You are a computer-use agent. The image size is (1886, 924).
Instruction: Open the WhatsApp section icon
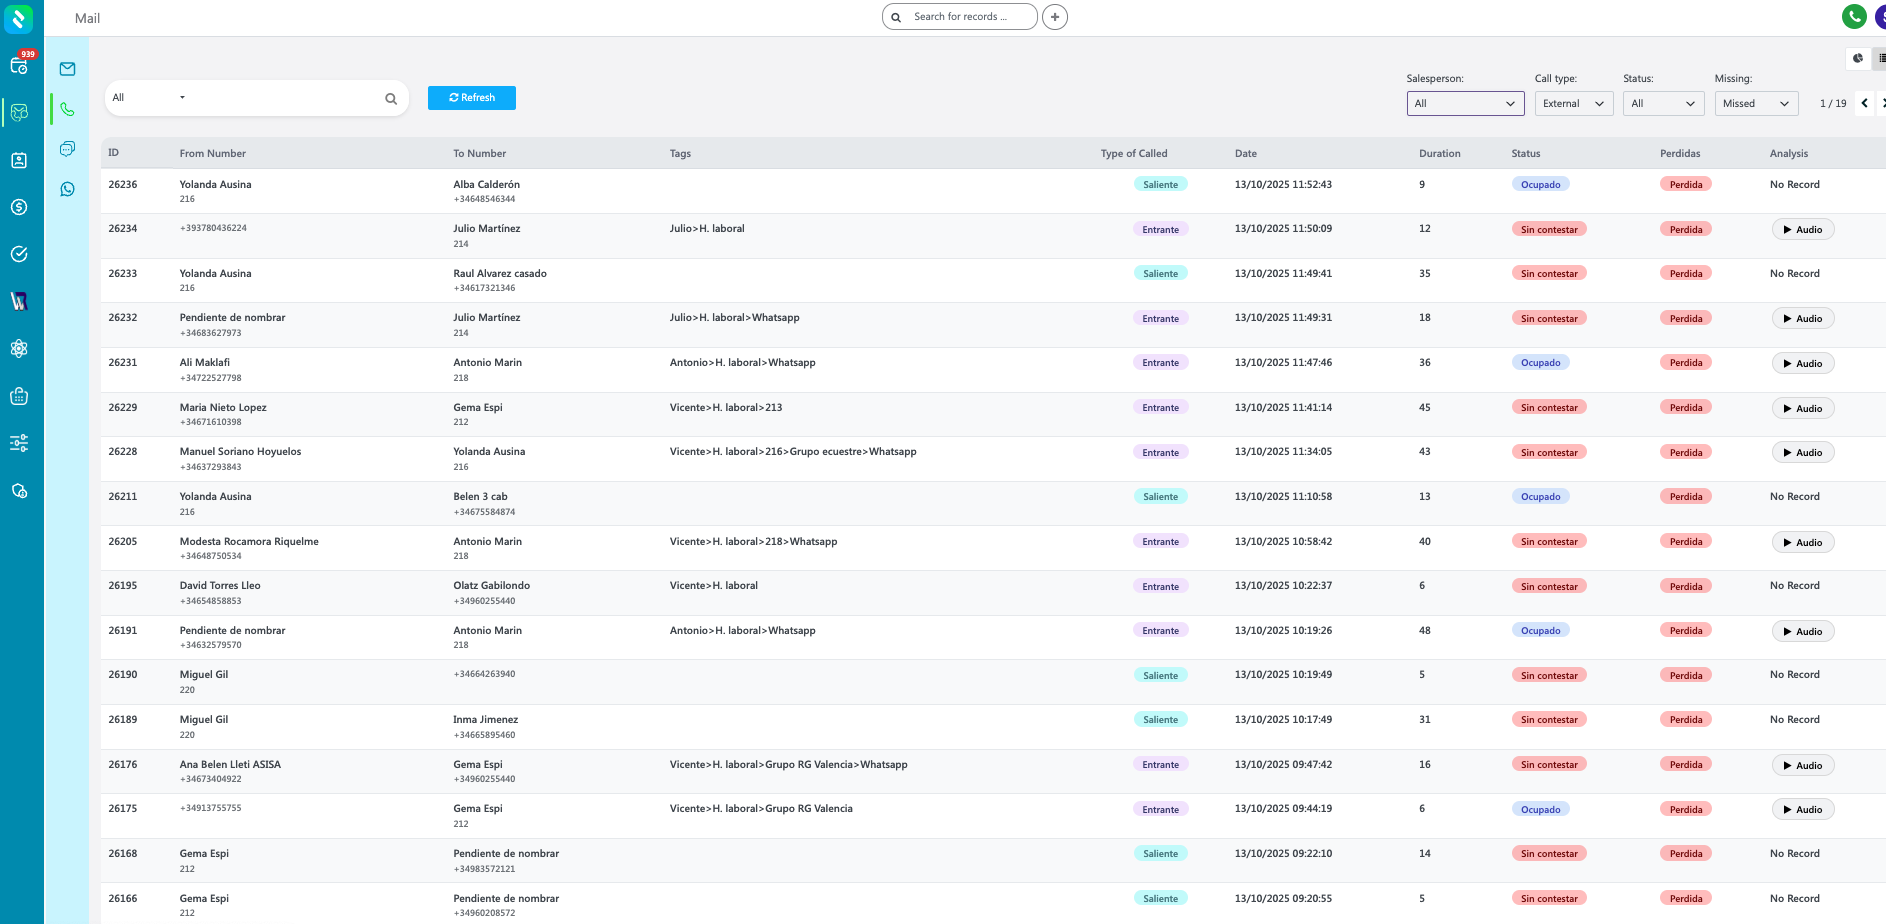(x=67, y=189)
